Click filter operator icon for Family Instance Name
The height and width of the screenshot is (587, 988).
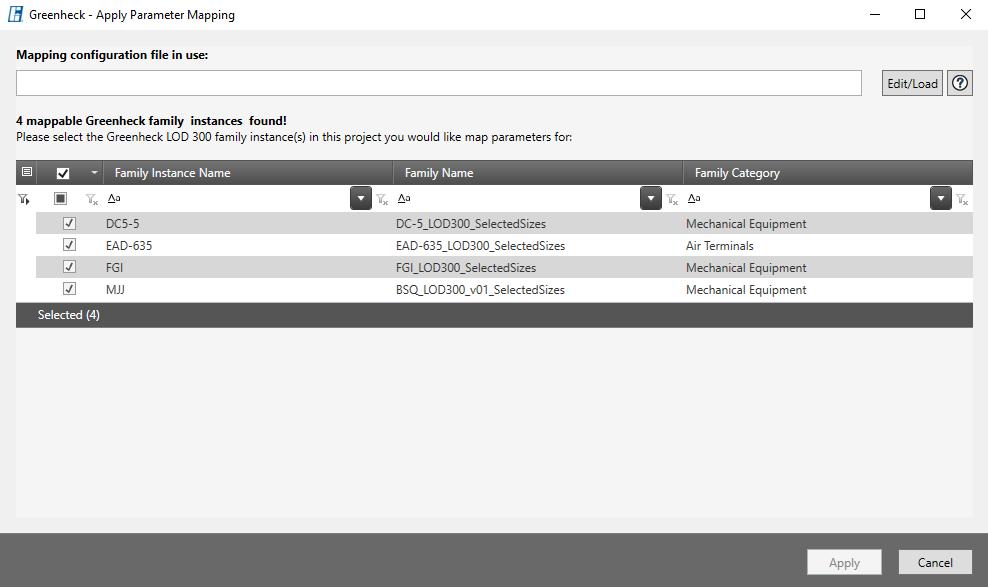click(x=114, y=199)
